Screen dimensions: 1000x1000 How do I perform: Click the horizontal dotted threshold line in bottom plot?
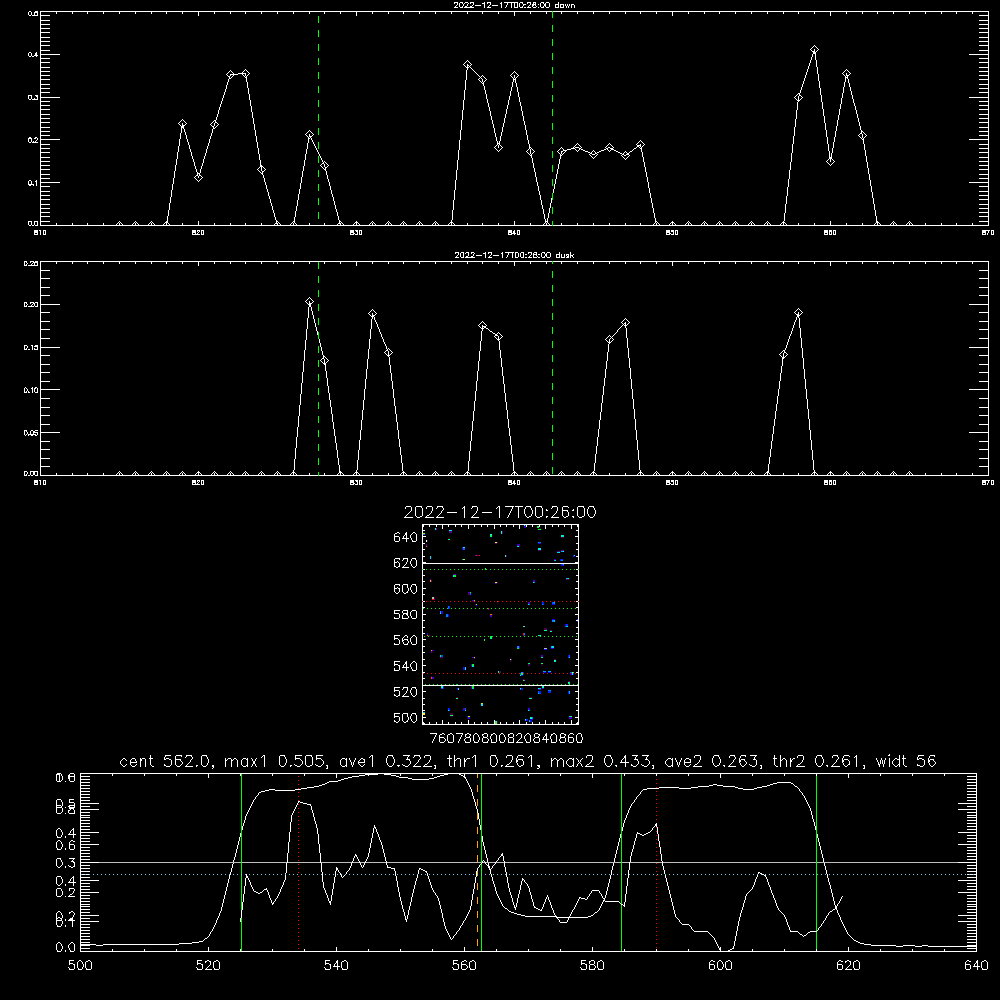tap(528, 874)
